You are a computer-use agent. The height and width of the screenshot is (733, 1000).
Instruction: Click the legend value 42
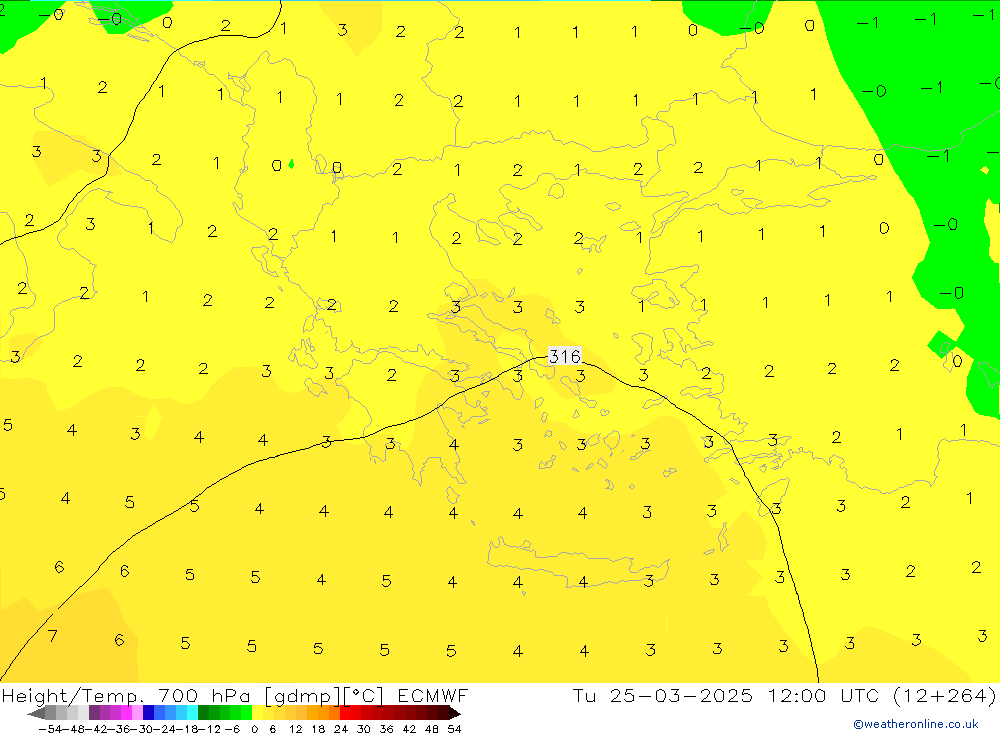[409, 729]
